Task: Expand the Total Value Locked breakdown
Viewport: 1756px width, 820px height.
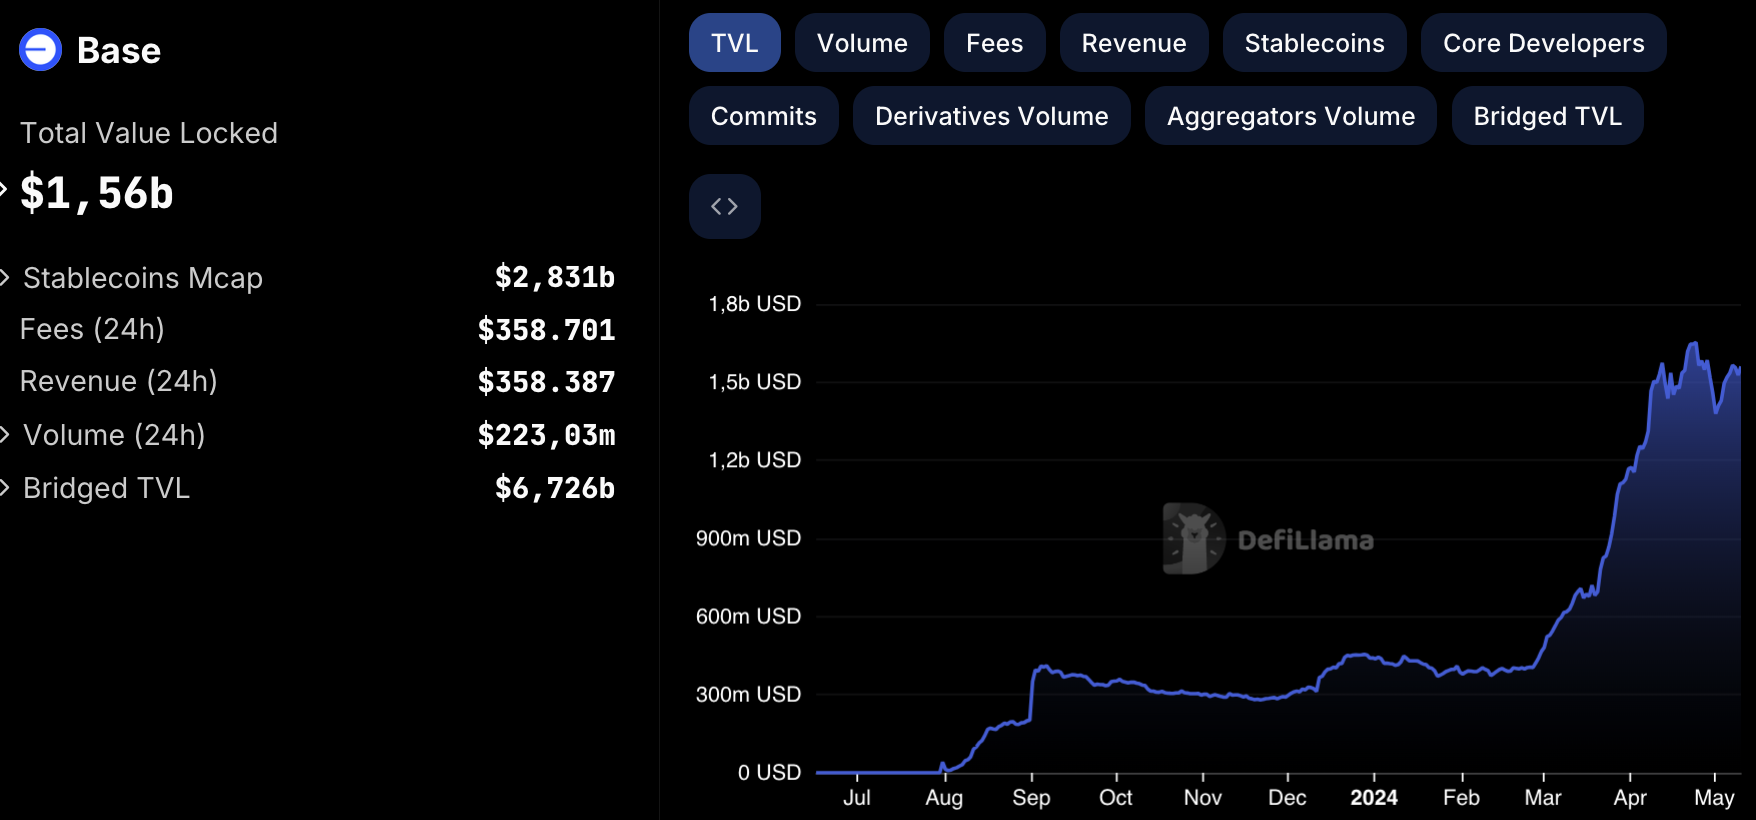Action: coord(4,188)
